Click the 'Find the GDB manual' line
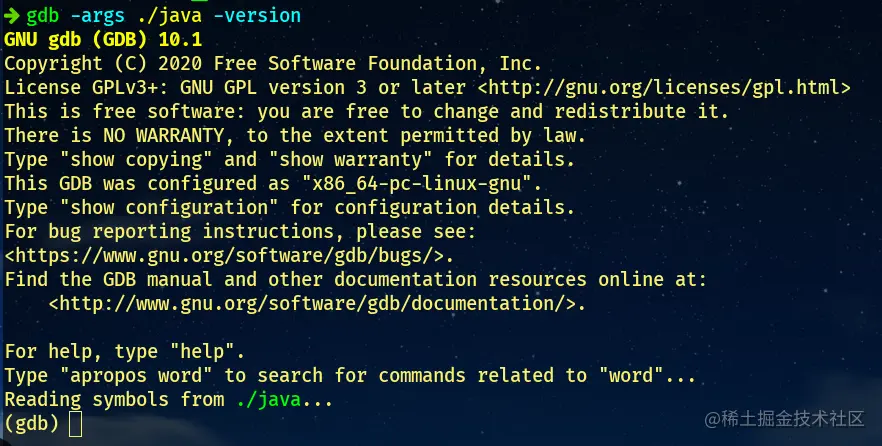This screenshot has height=446, width=882. click(356, 280)
